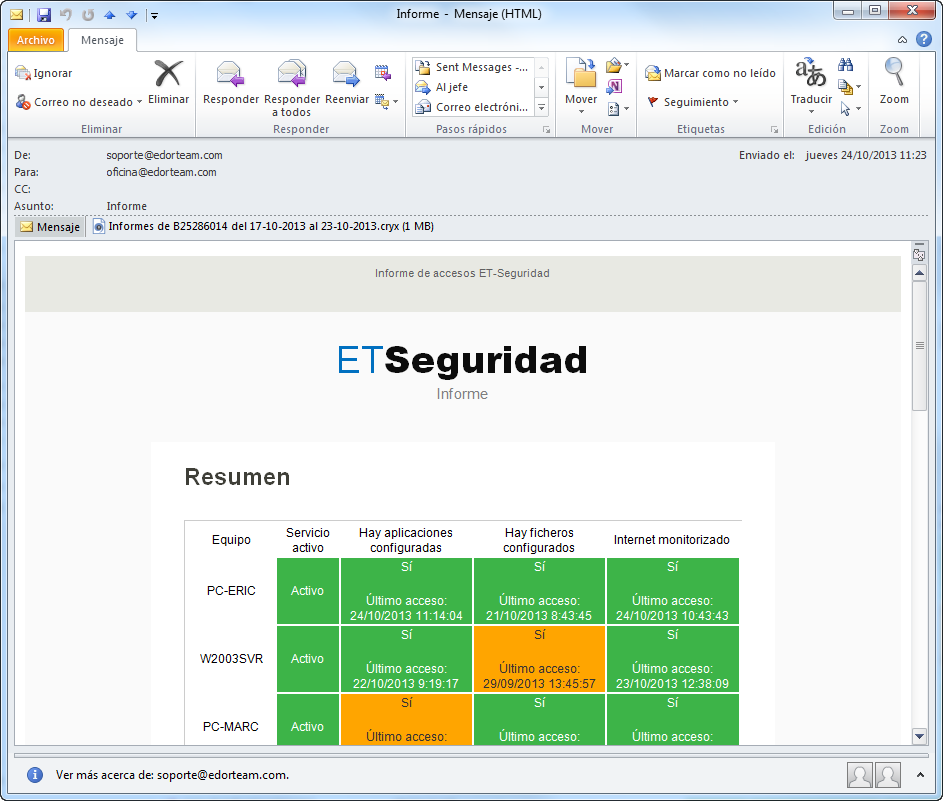Delete message with Eliminar X icon
The height and width of the screenshot is (801, 943).
pos(168,82)
